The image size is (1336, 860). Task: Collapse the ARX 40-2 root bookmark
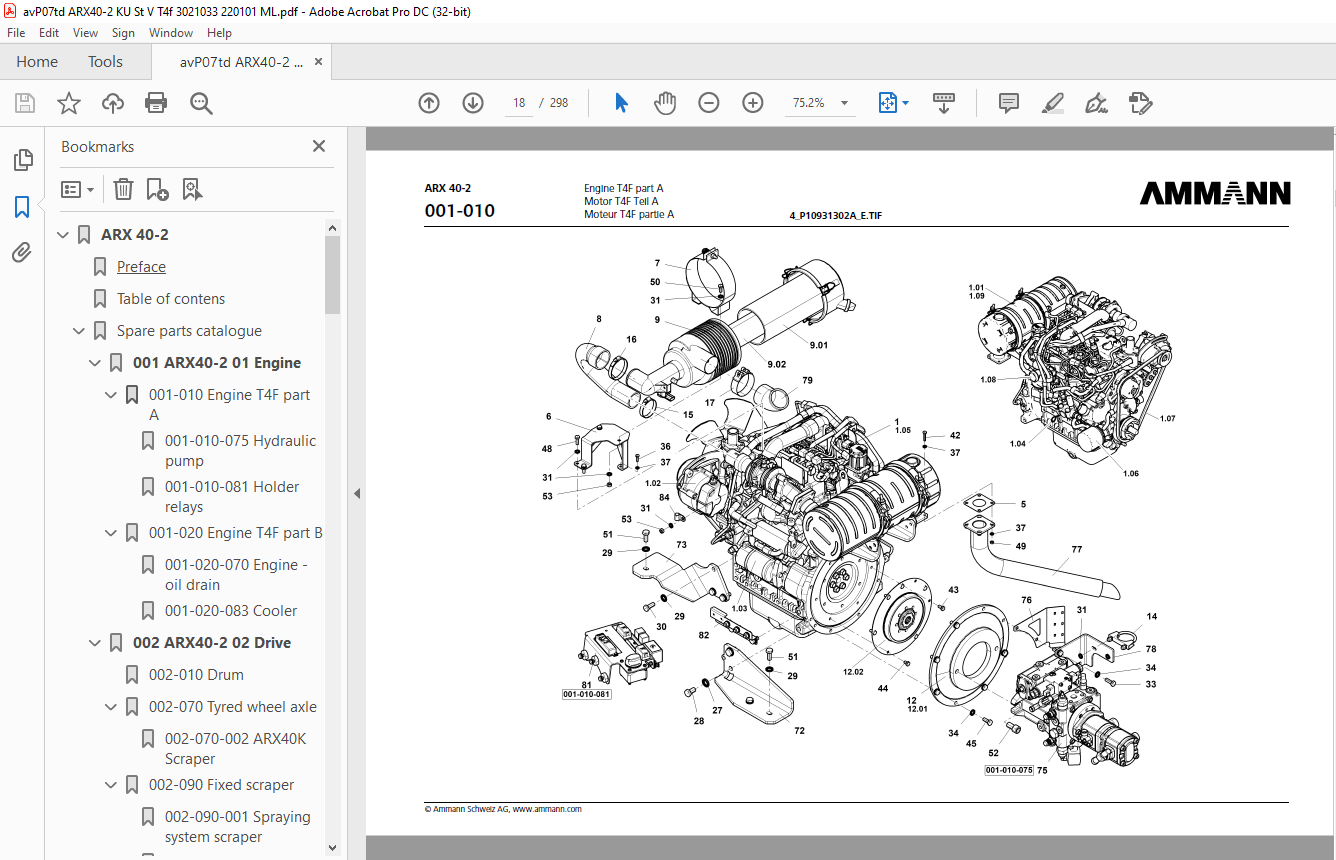click(63, 235)
